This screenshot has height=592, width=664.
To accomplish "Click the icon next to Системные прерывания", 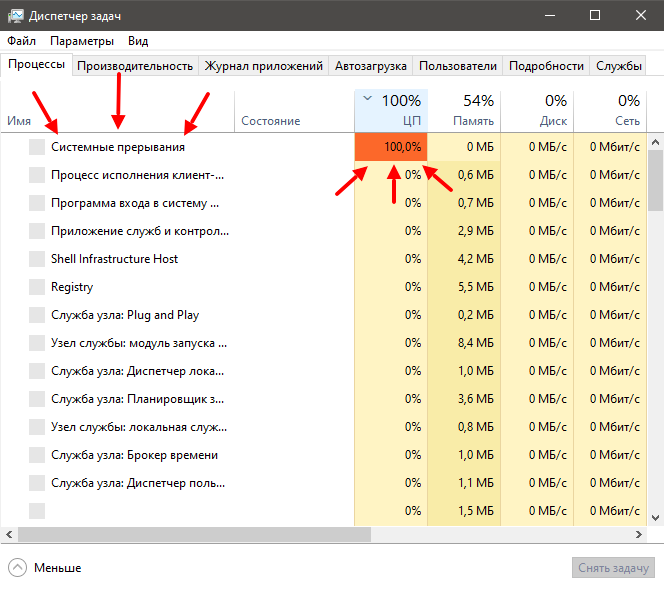I will click(37, 147).
